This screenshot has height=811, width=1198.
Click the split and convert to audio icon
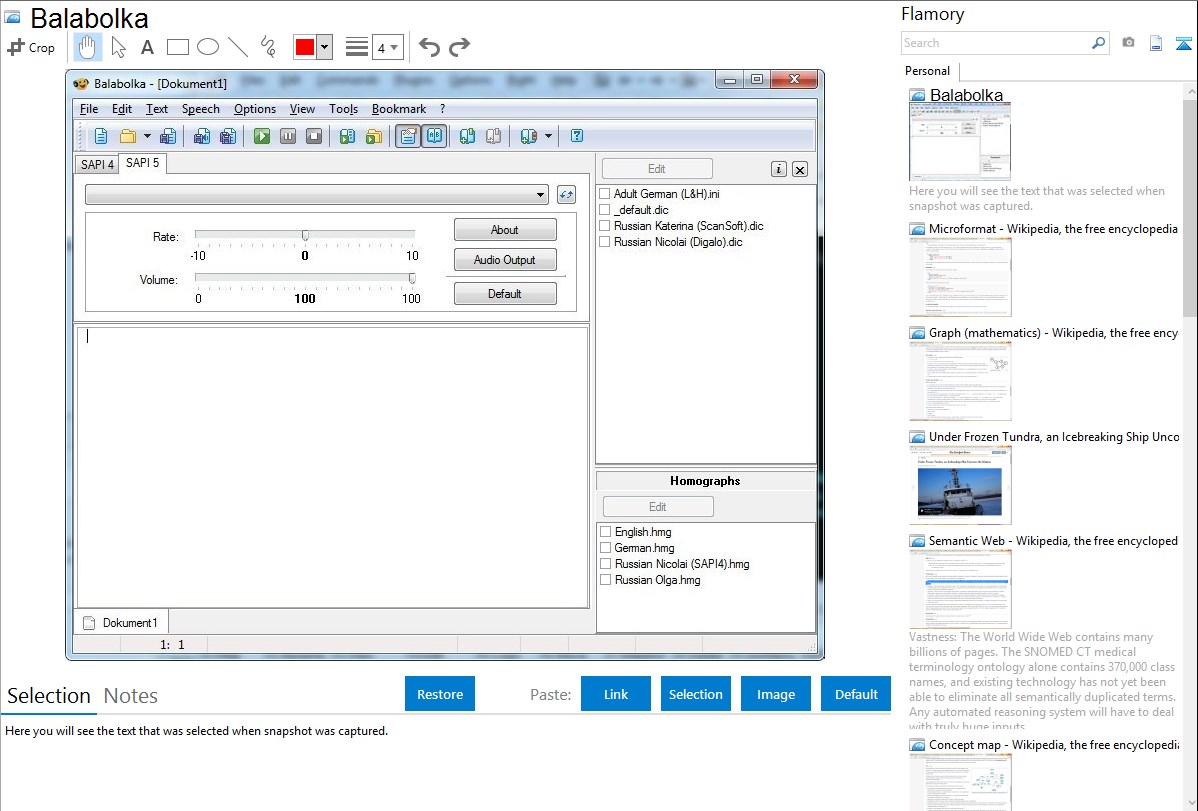[x=228, y=136]
